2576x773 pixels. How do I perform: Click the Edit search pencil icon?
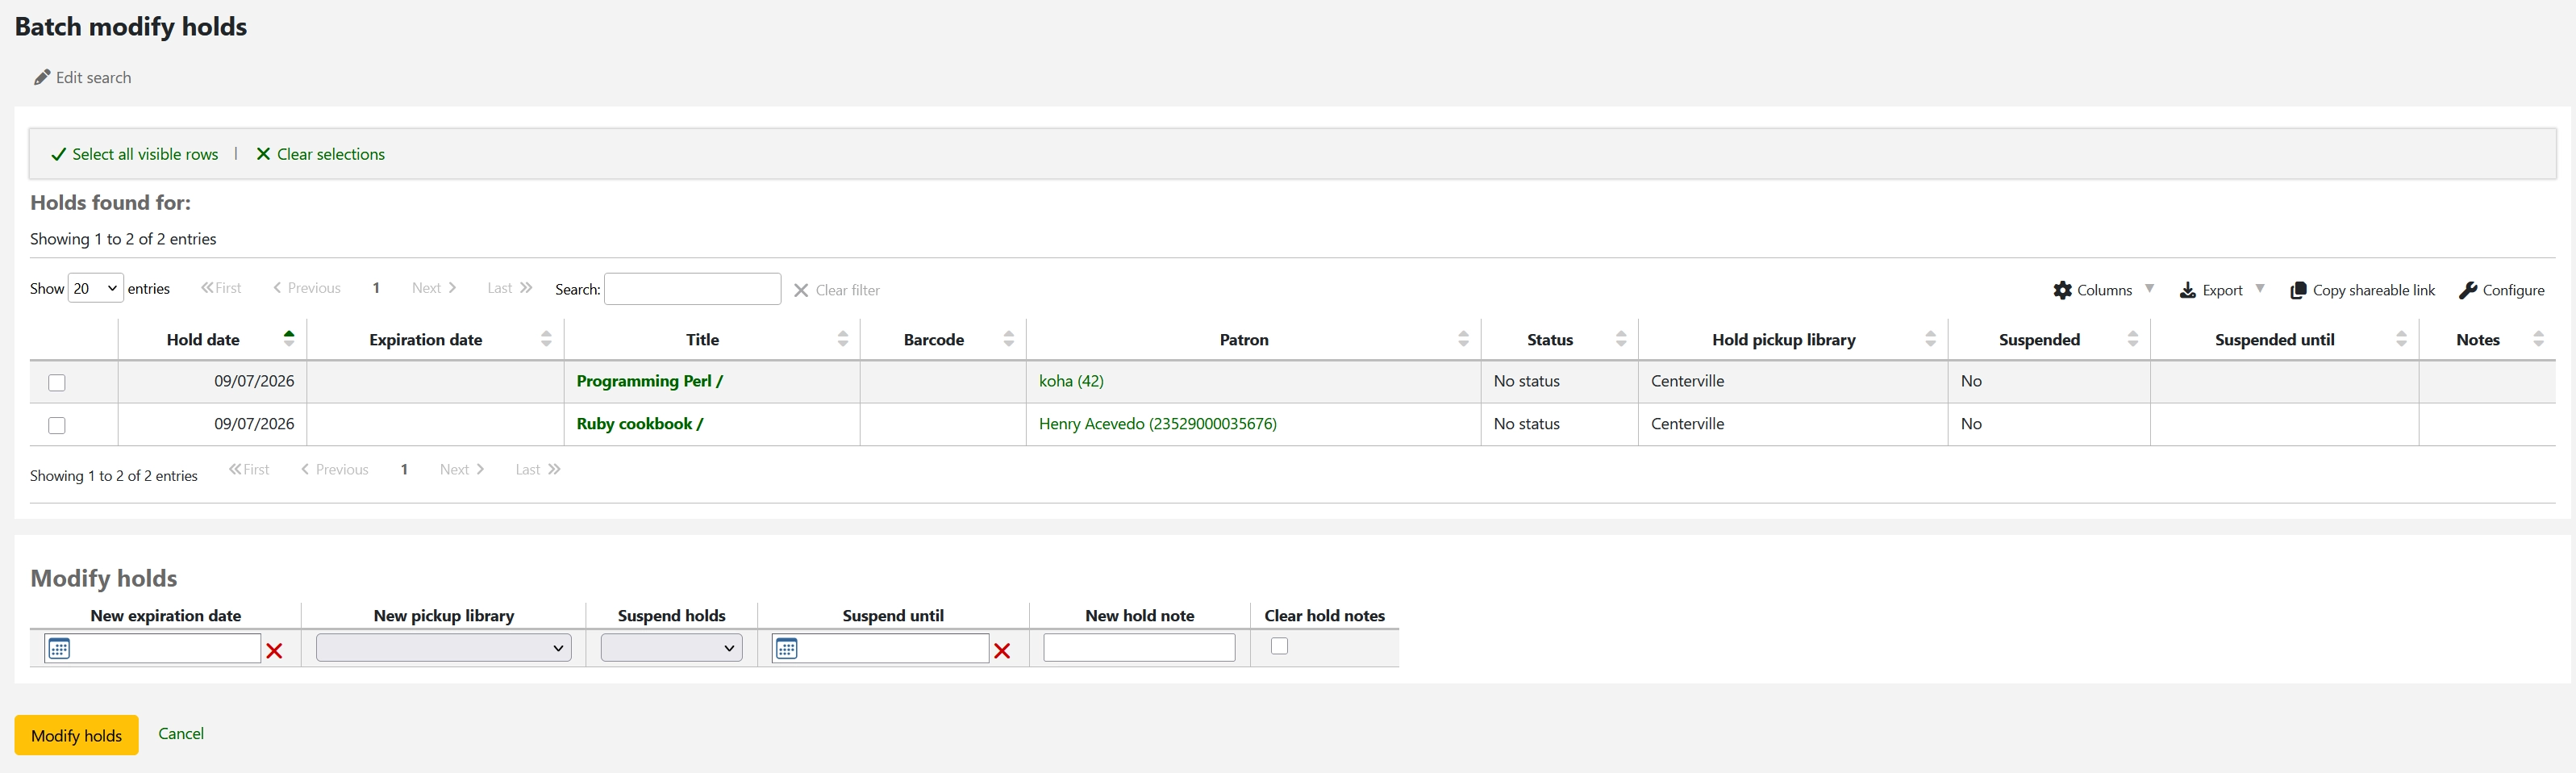pyautogui.click(x=42, y=77)
